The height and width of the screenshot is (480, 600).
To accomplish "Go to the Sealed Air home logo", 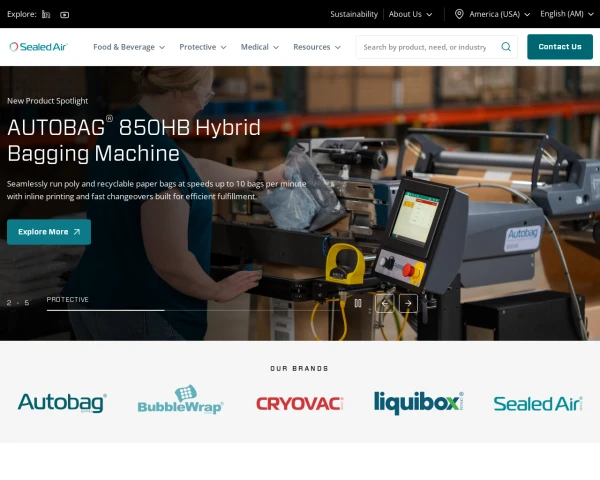I will (39, 47).
